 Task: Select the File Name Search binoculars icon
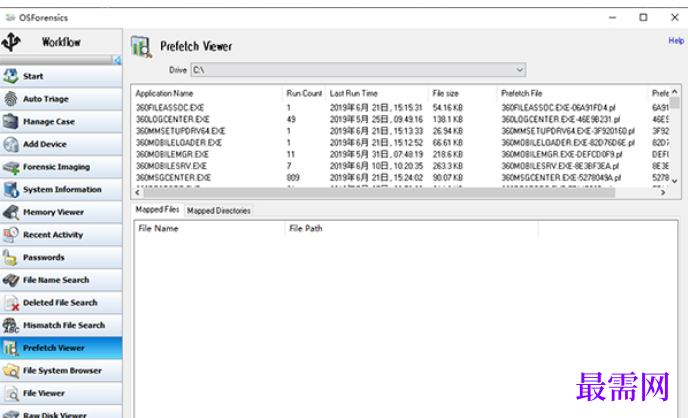point(11,280)
